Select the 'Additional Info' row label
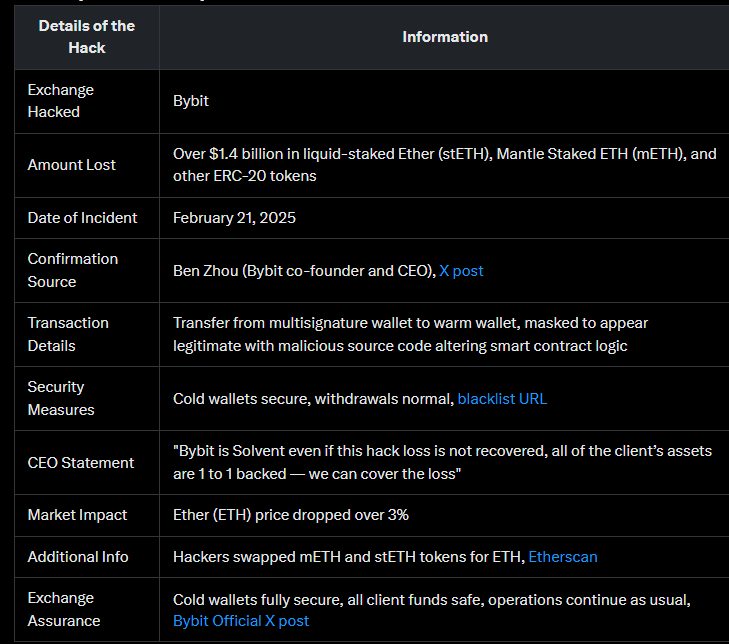The height and width of the screenshot is (644, 729). pyautogui.click(x=78, y=557)
